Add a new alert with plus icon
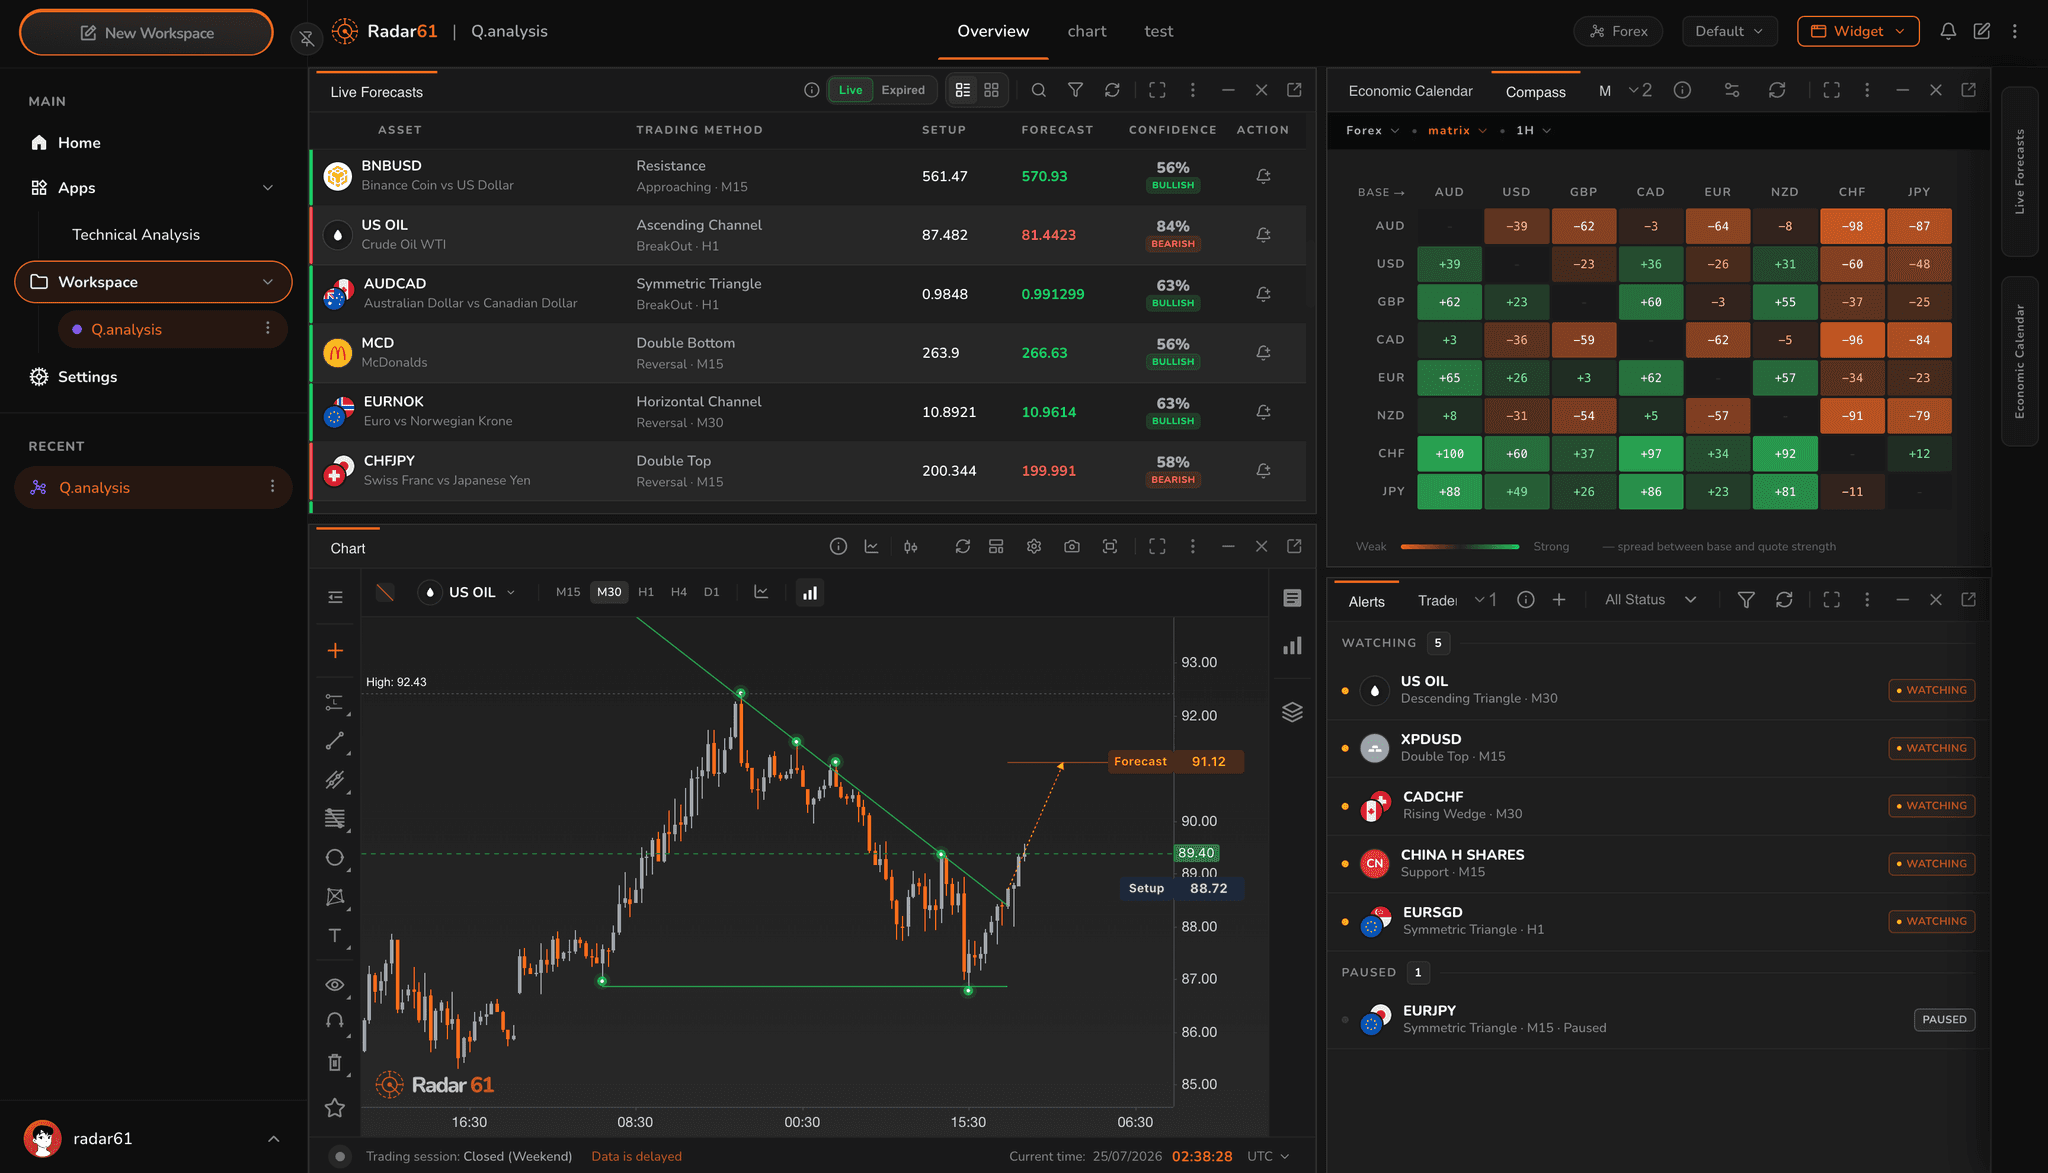 [1559, 600]
